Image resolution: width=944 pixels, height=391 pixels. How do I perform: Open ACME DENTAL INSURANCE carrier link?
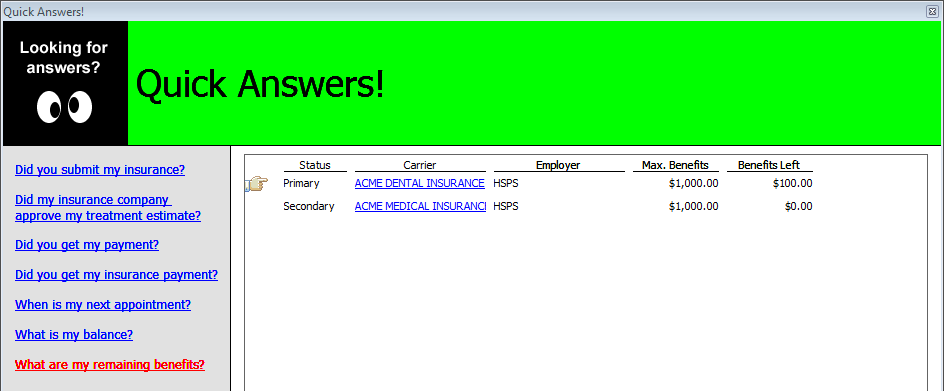[x=420, y=183]
